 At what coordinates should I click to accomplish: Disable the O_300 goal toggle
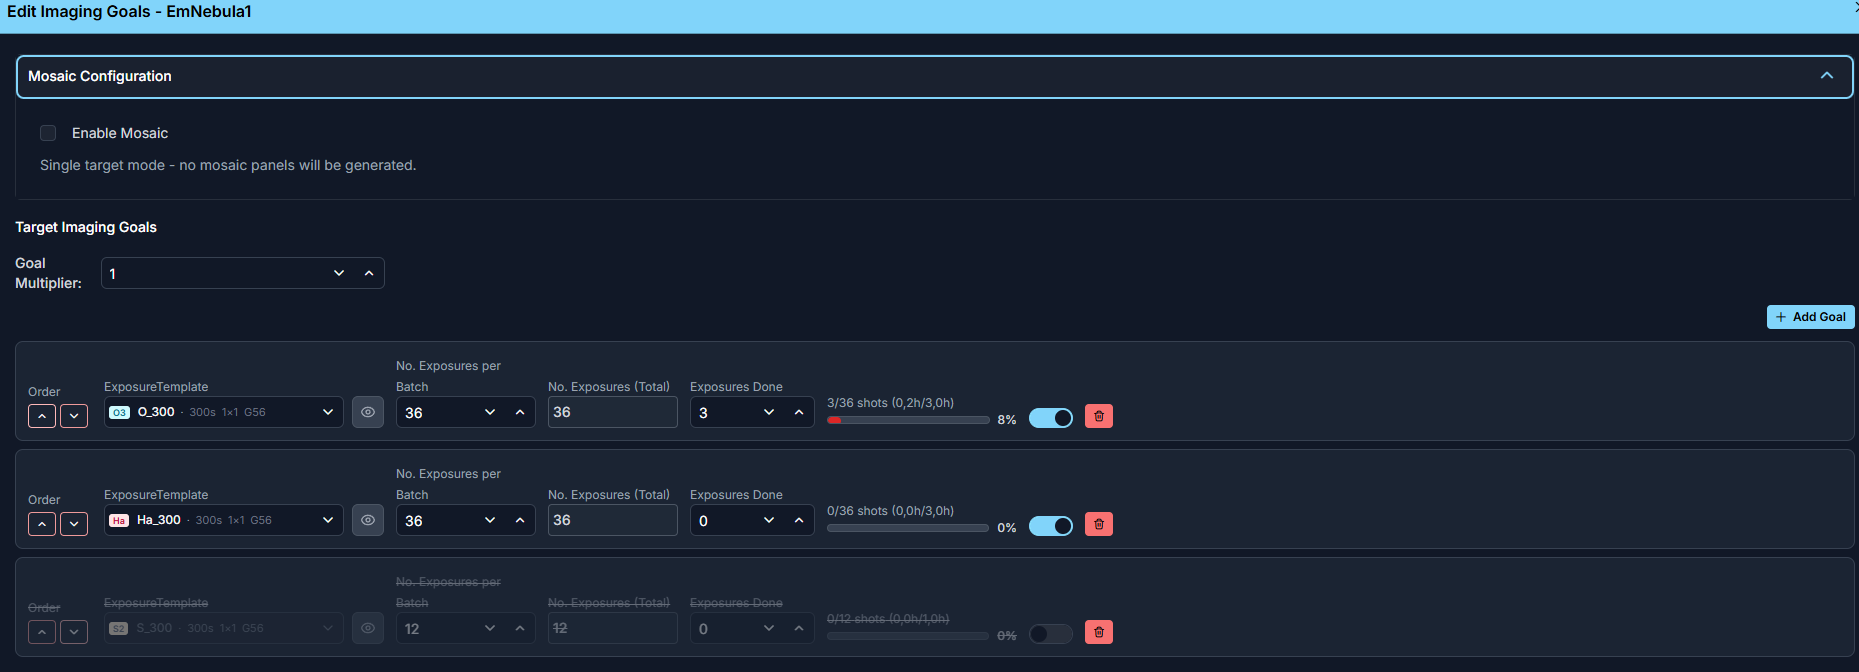pos(1050,418)
